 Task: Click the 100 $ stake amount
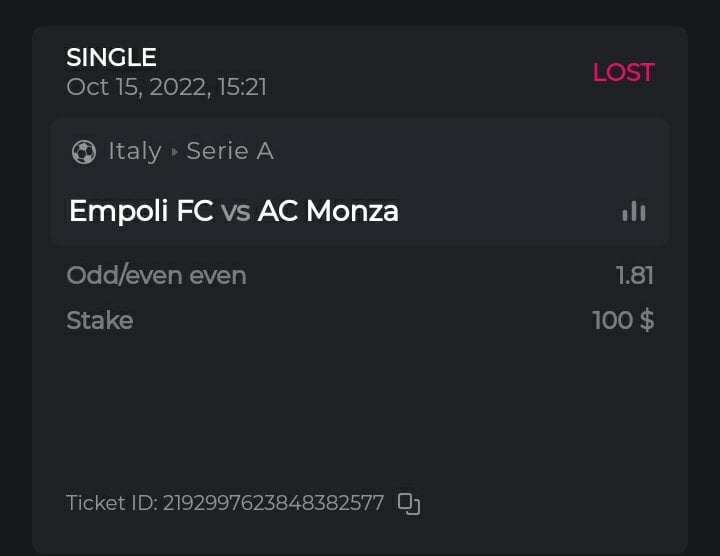tap(623, 320)
